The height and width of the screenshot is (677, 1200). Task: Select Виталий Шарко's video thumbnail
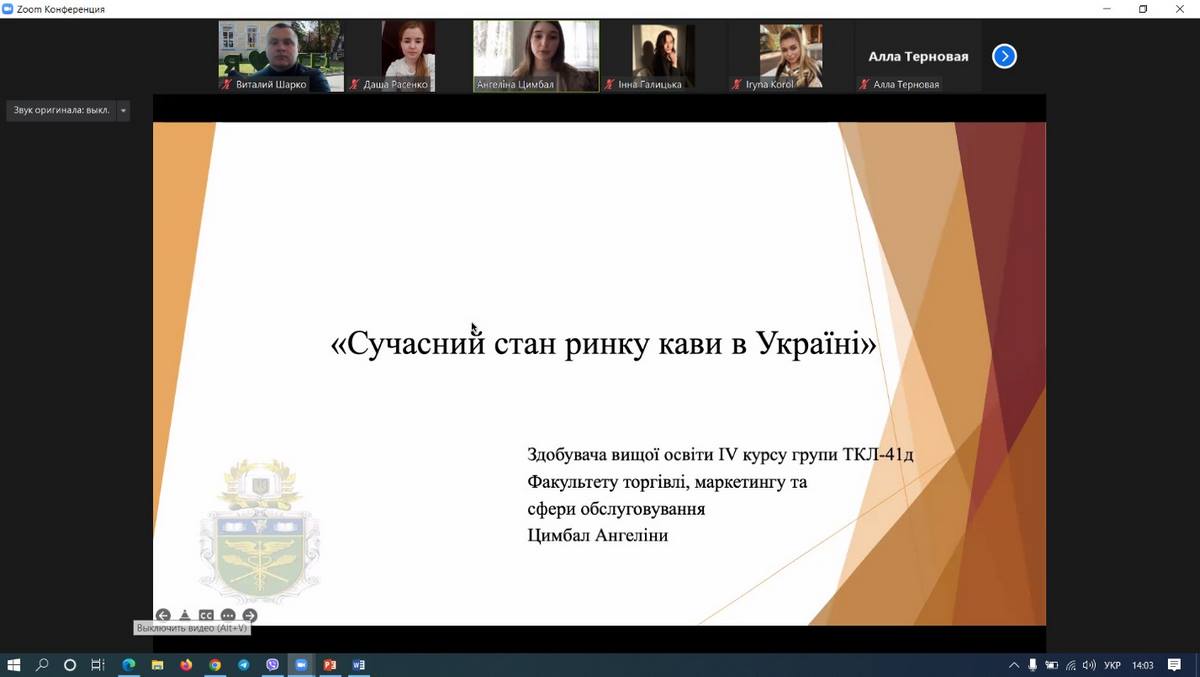tap(281, 56)
